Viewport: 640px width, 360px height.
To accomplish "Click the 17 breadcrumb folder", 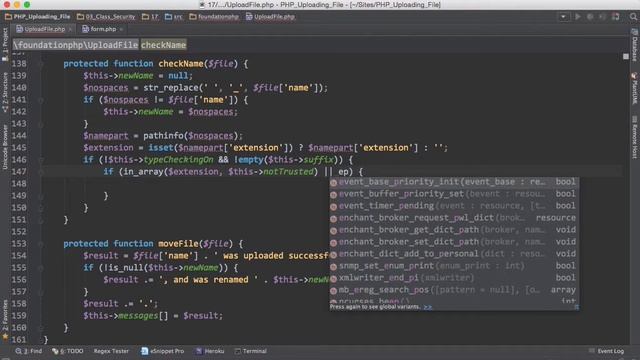I will tap(150, 17).
